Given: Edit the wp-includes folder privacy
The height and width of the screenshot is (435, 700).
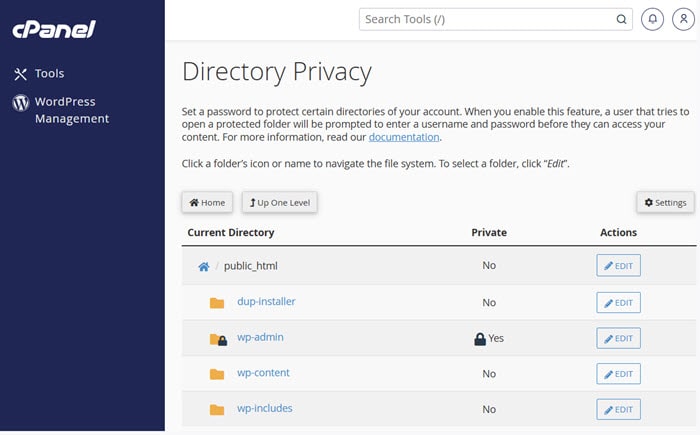Looking at the screenshot, I should click(x=618, y=409).
